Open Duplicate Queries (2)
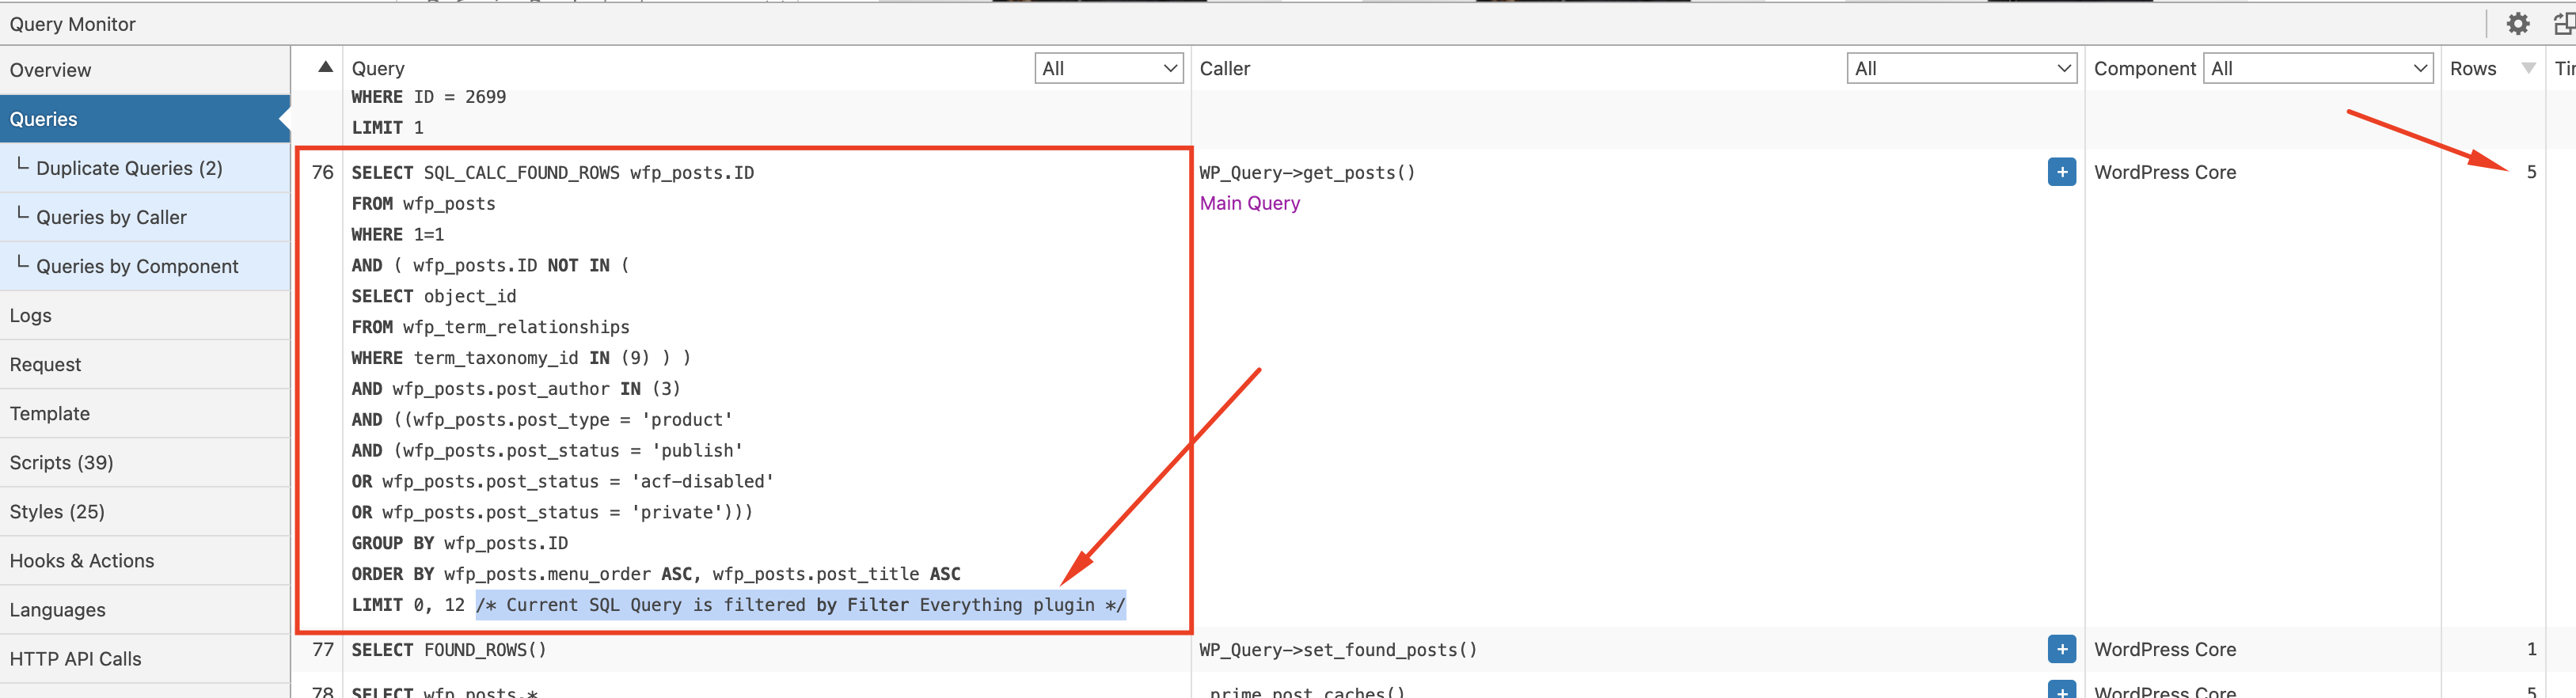2576x698 pixels. 145,168
